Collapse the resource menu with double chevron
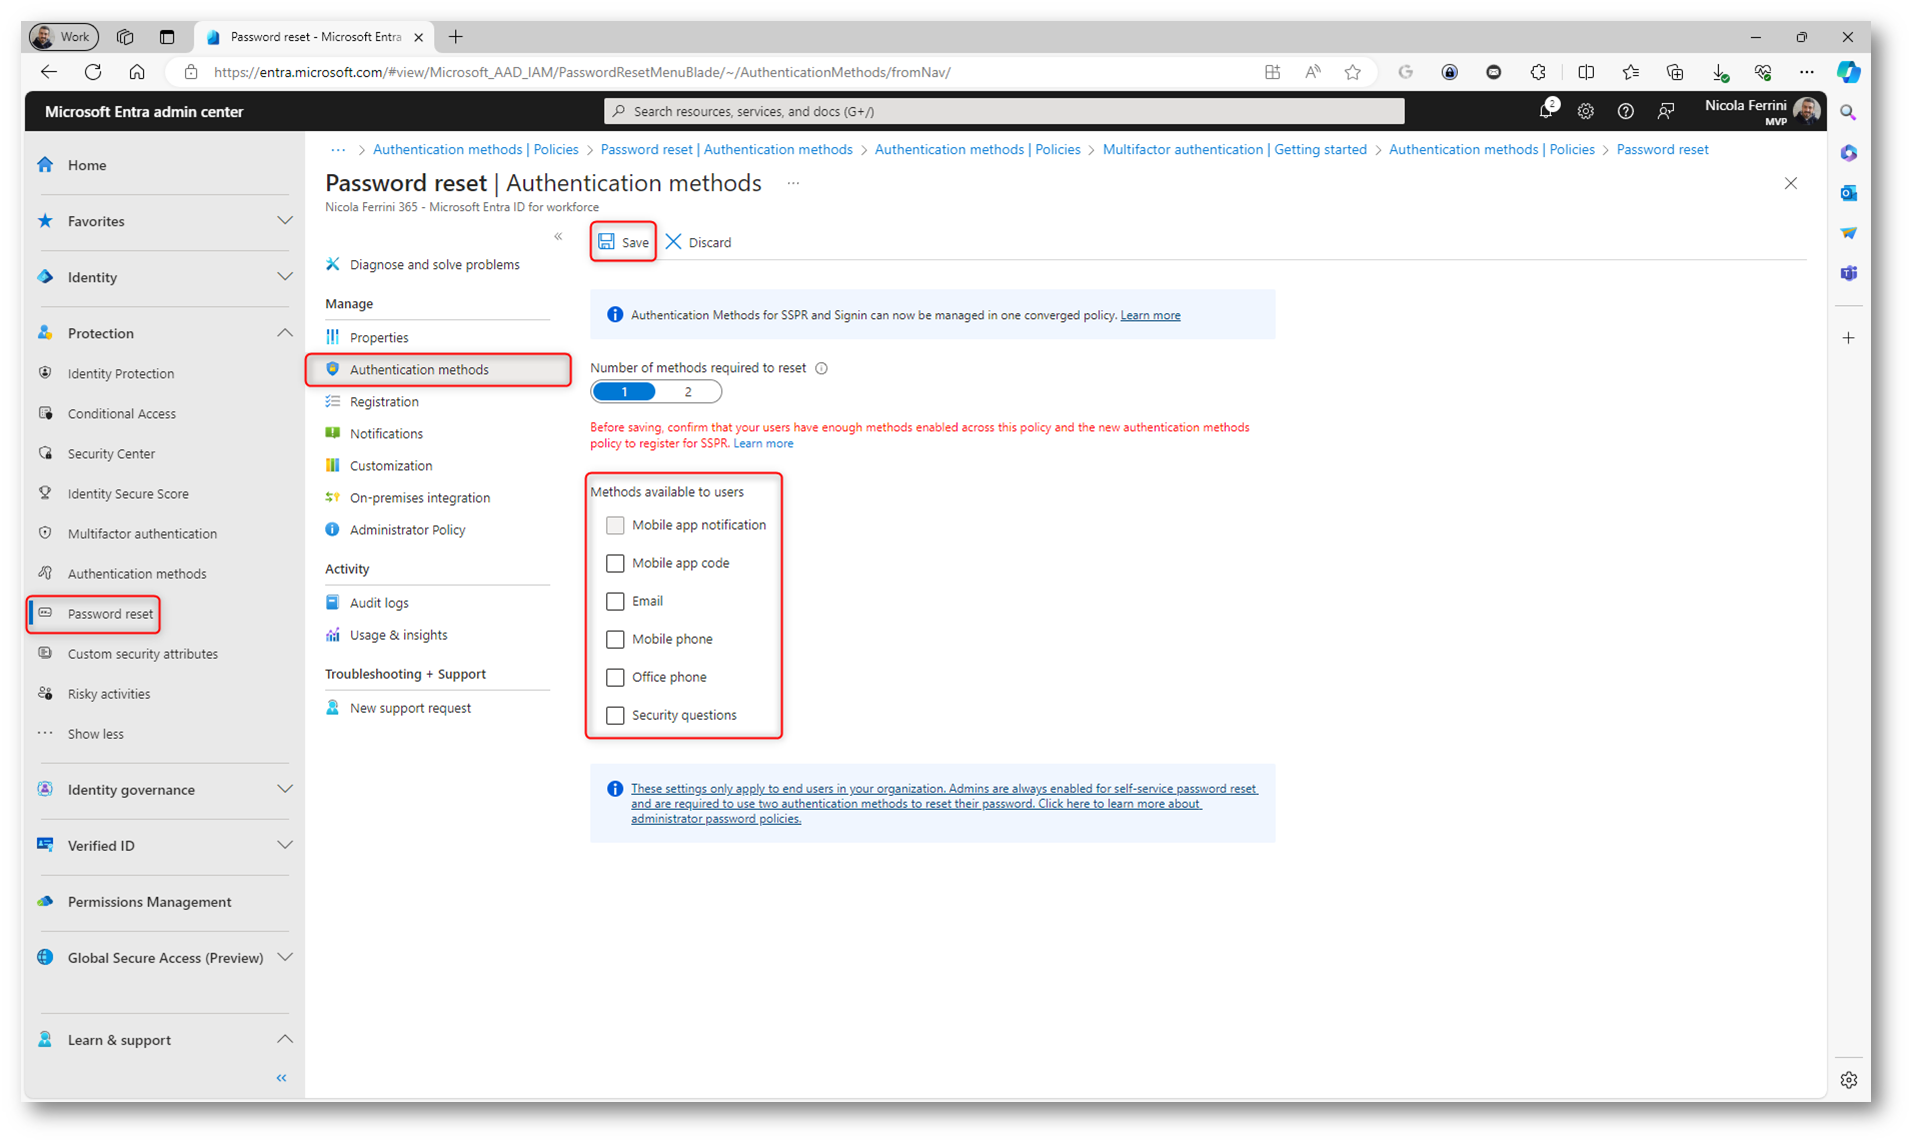 [x=558, y=237]
